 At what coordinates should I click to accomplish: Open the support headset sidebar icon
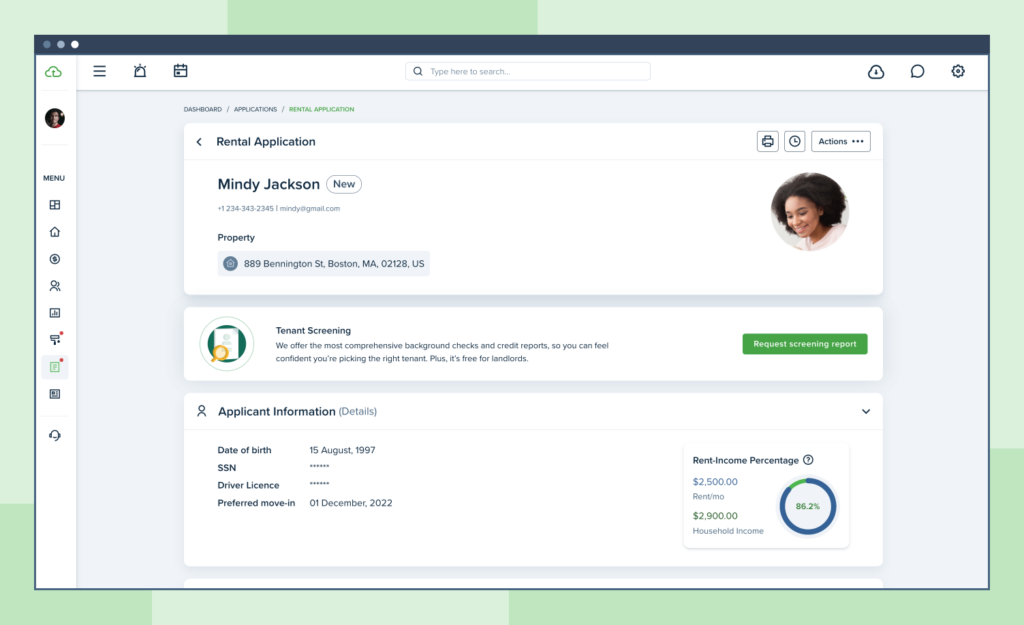55,435
